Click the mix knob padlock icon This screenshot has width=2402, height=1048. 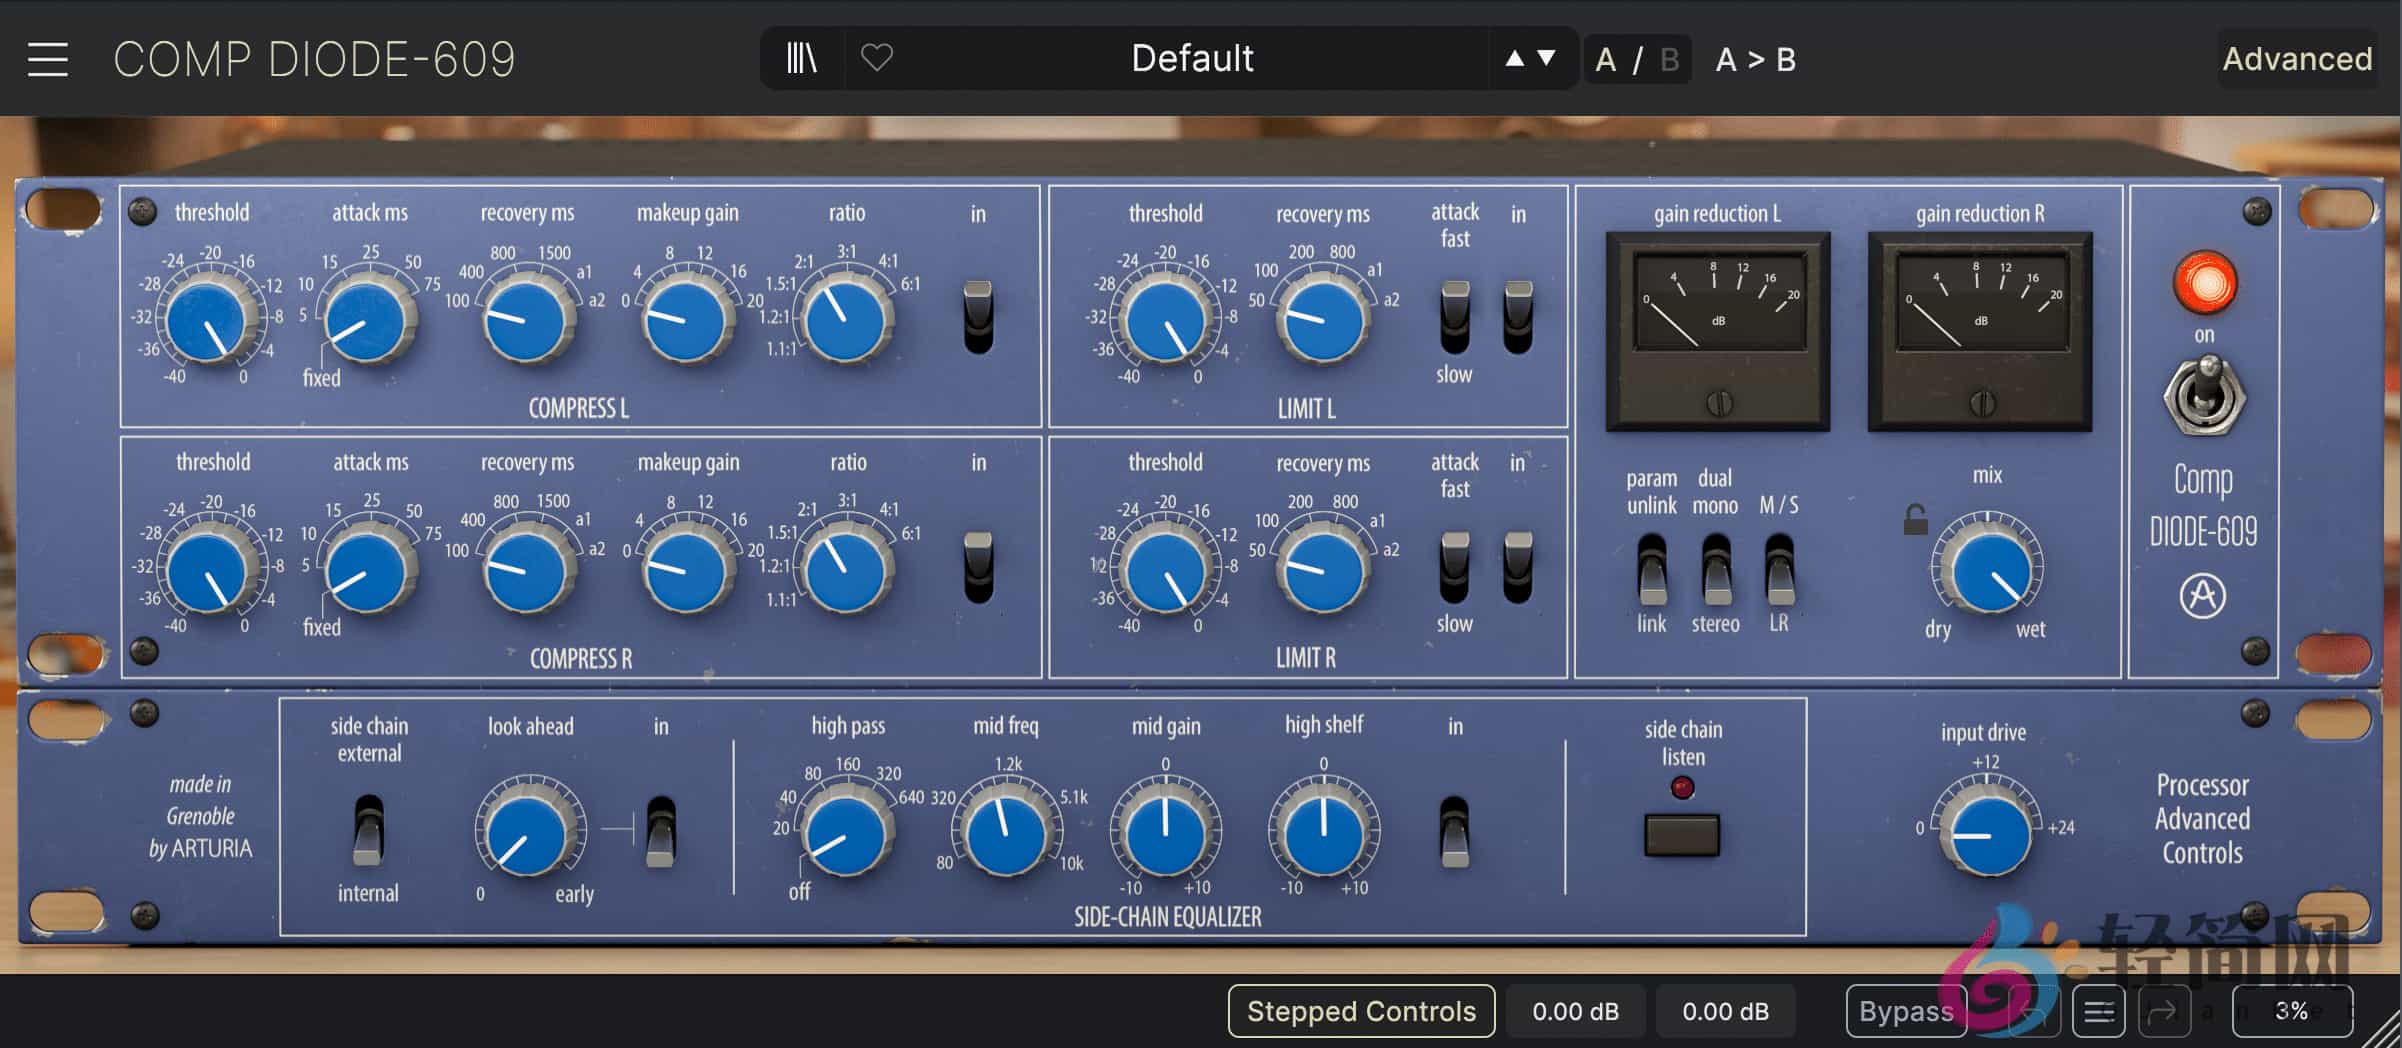click(x=1915, y=519)
